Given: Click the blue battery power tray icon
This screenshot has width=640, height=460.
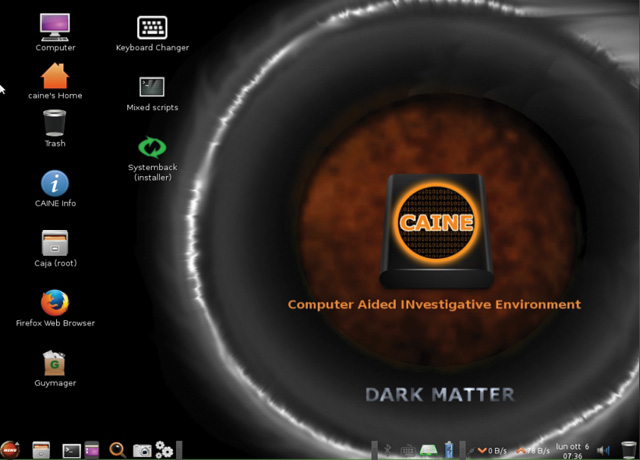Looking at the screenshot, I should pos(449,450).
